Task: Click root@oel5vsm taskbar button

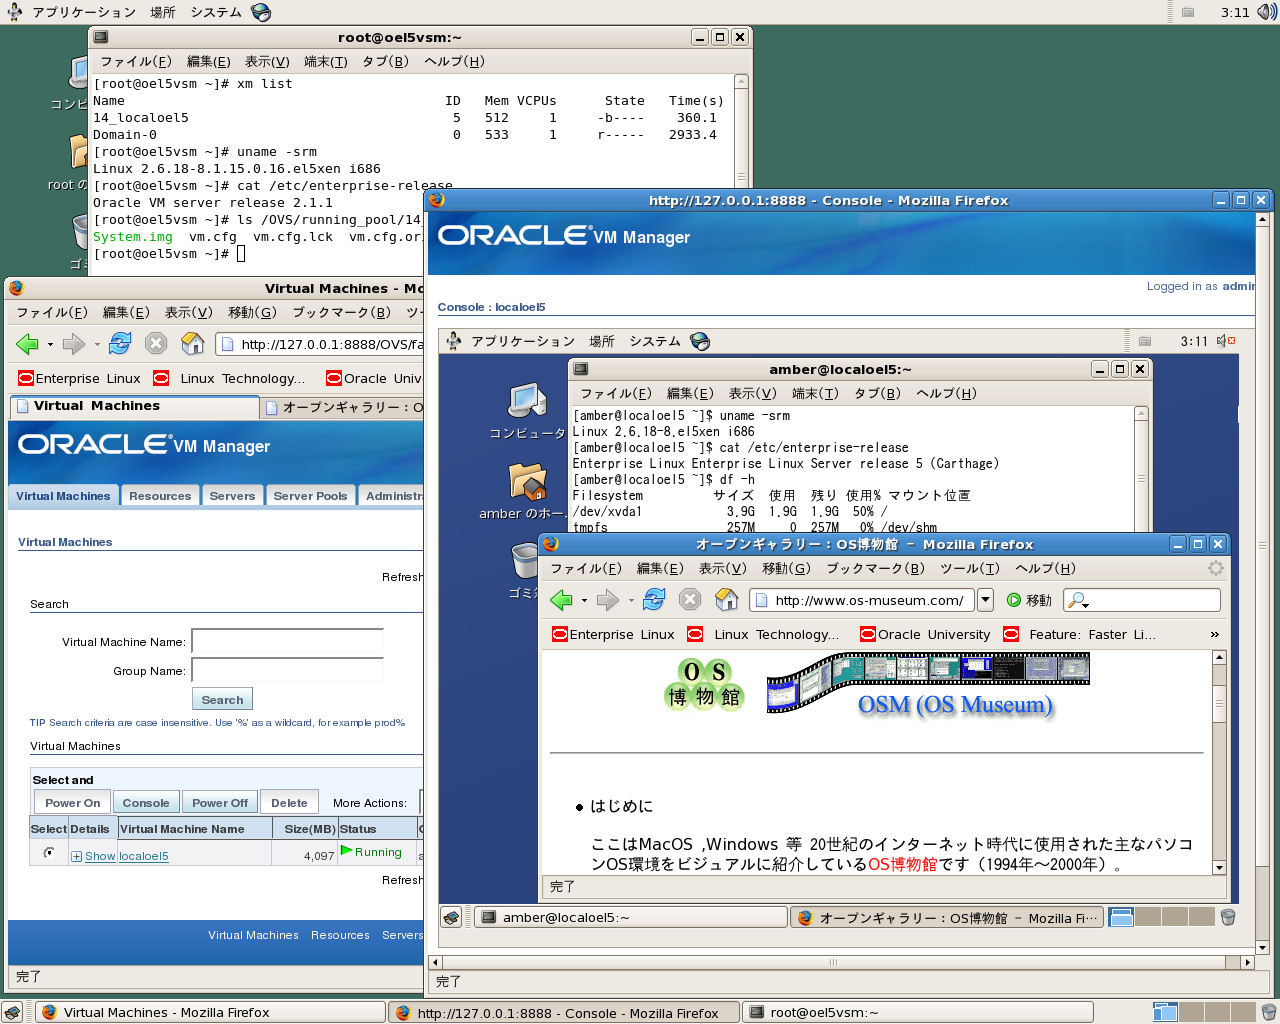Action: 917,1012
